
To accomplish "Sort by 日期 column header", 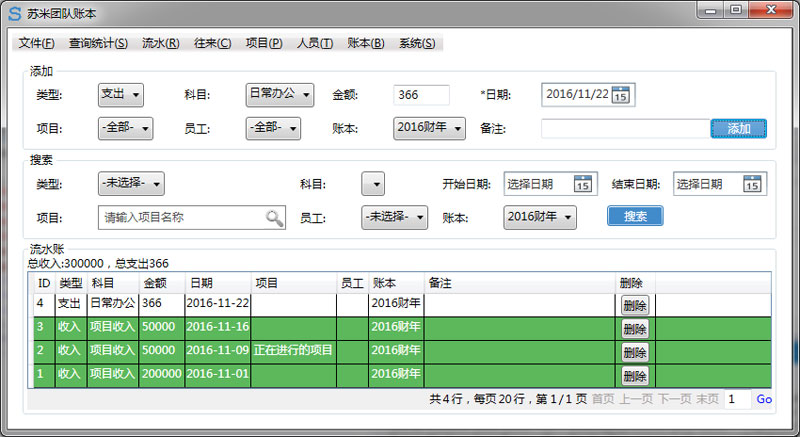I will pyautogui.click(x=218, y=283).
